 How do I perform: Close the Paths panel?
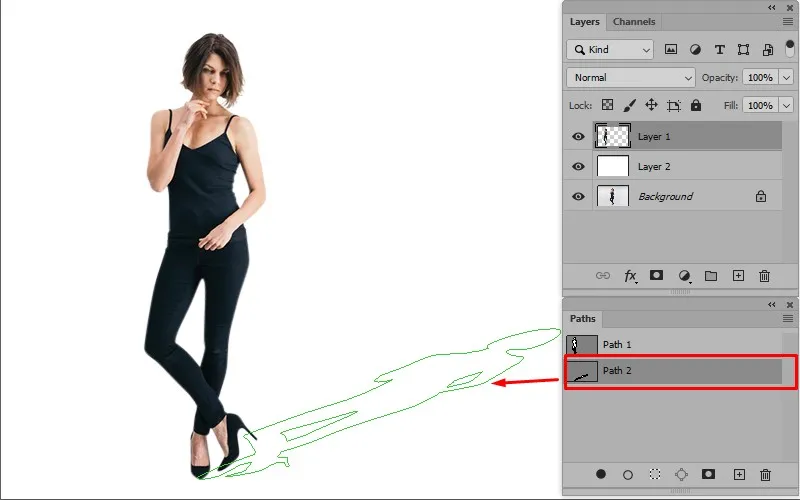point(790,305)
